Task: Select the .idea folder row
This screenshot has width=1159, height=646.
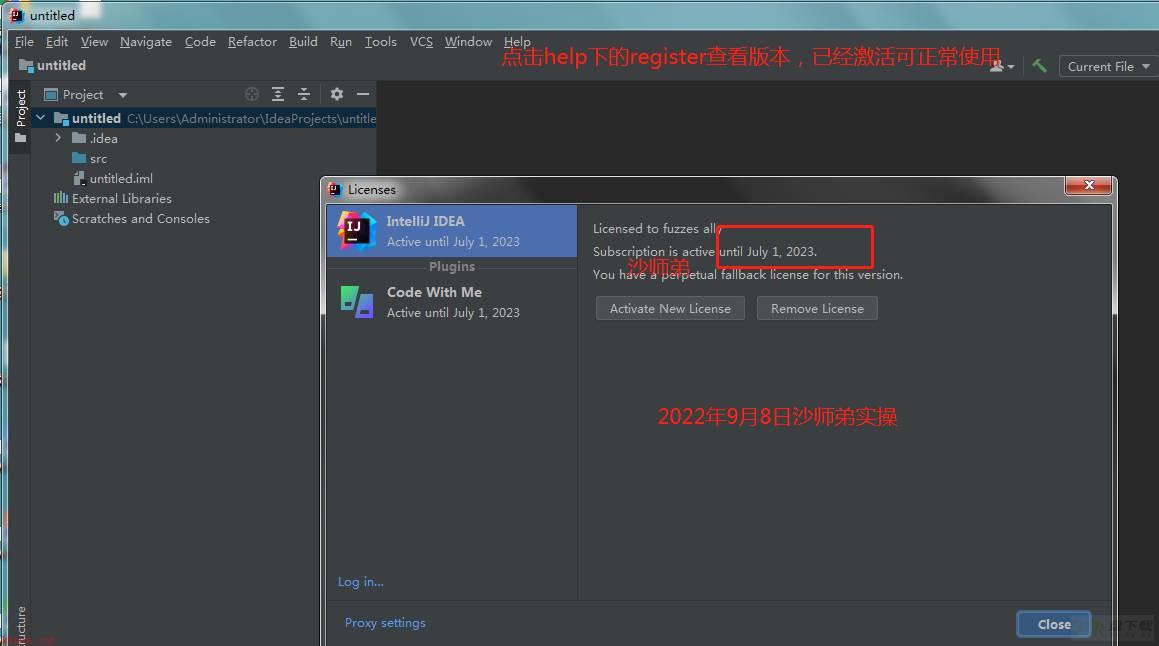Action: click(x=203, y=138)
